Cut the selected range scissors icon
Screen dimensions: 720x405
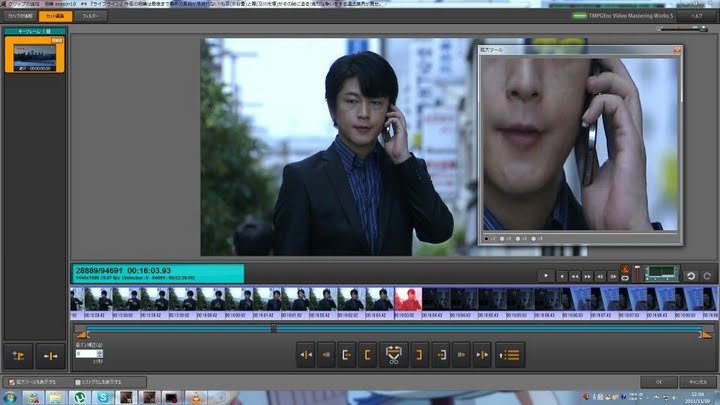(x=394, y=355)
